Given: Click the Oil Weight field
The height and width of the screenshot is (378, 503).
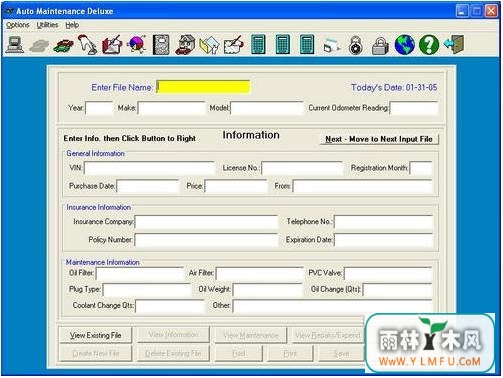Looking at the screenshot, I should (x=268, y=290).
